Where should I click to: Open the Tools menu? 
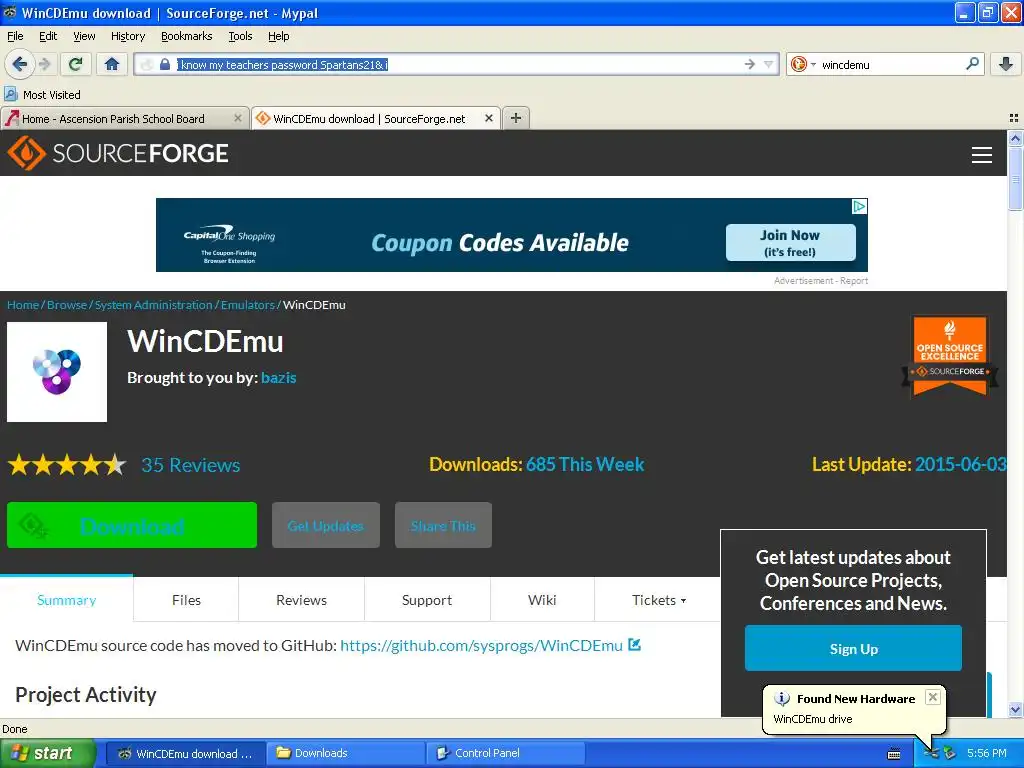[x=240, y=36]
